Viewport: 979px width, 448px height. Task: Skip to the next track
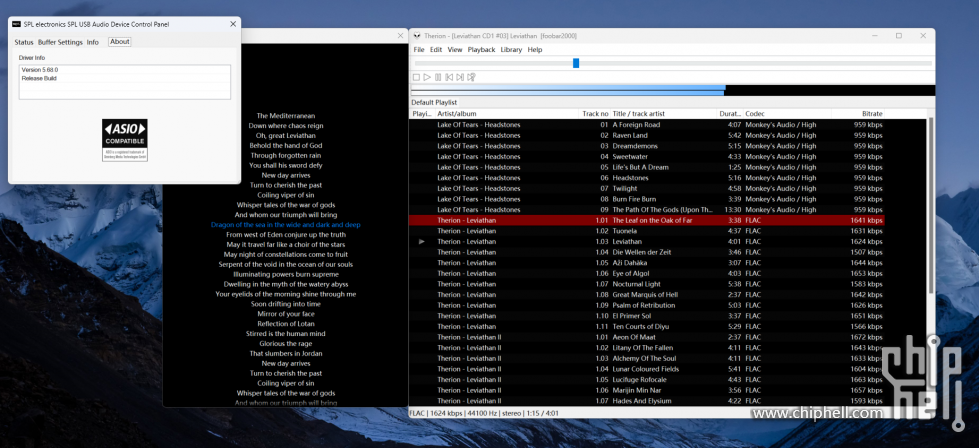pos(460,77)
